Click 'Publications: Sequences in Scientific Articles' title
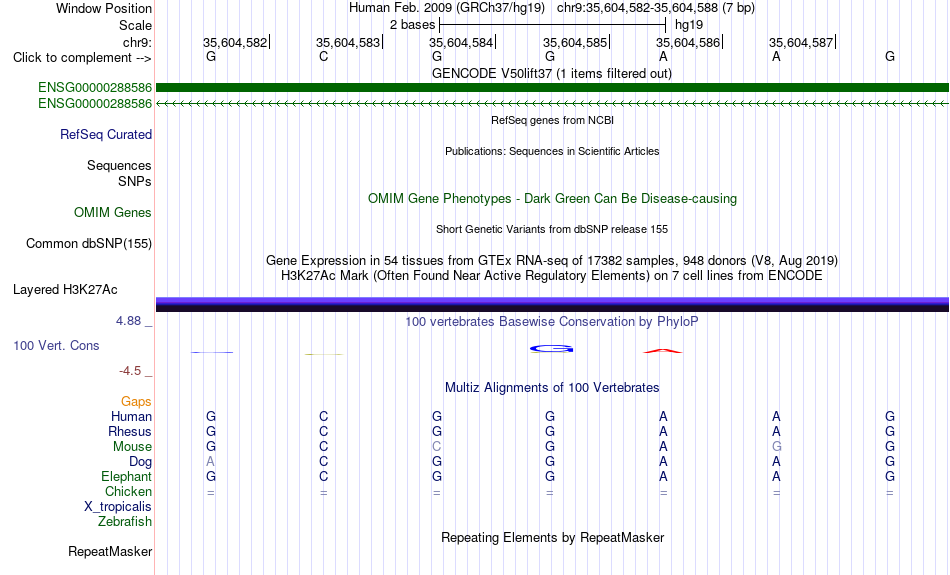 click(552, 151)
